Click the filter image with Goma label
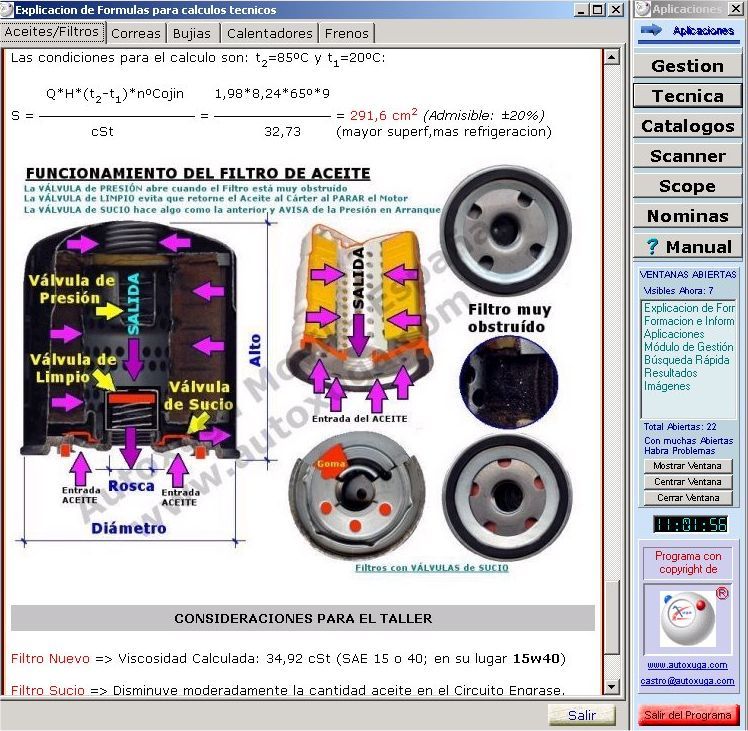Screen dimensions: 748x731 (356, 496)
